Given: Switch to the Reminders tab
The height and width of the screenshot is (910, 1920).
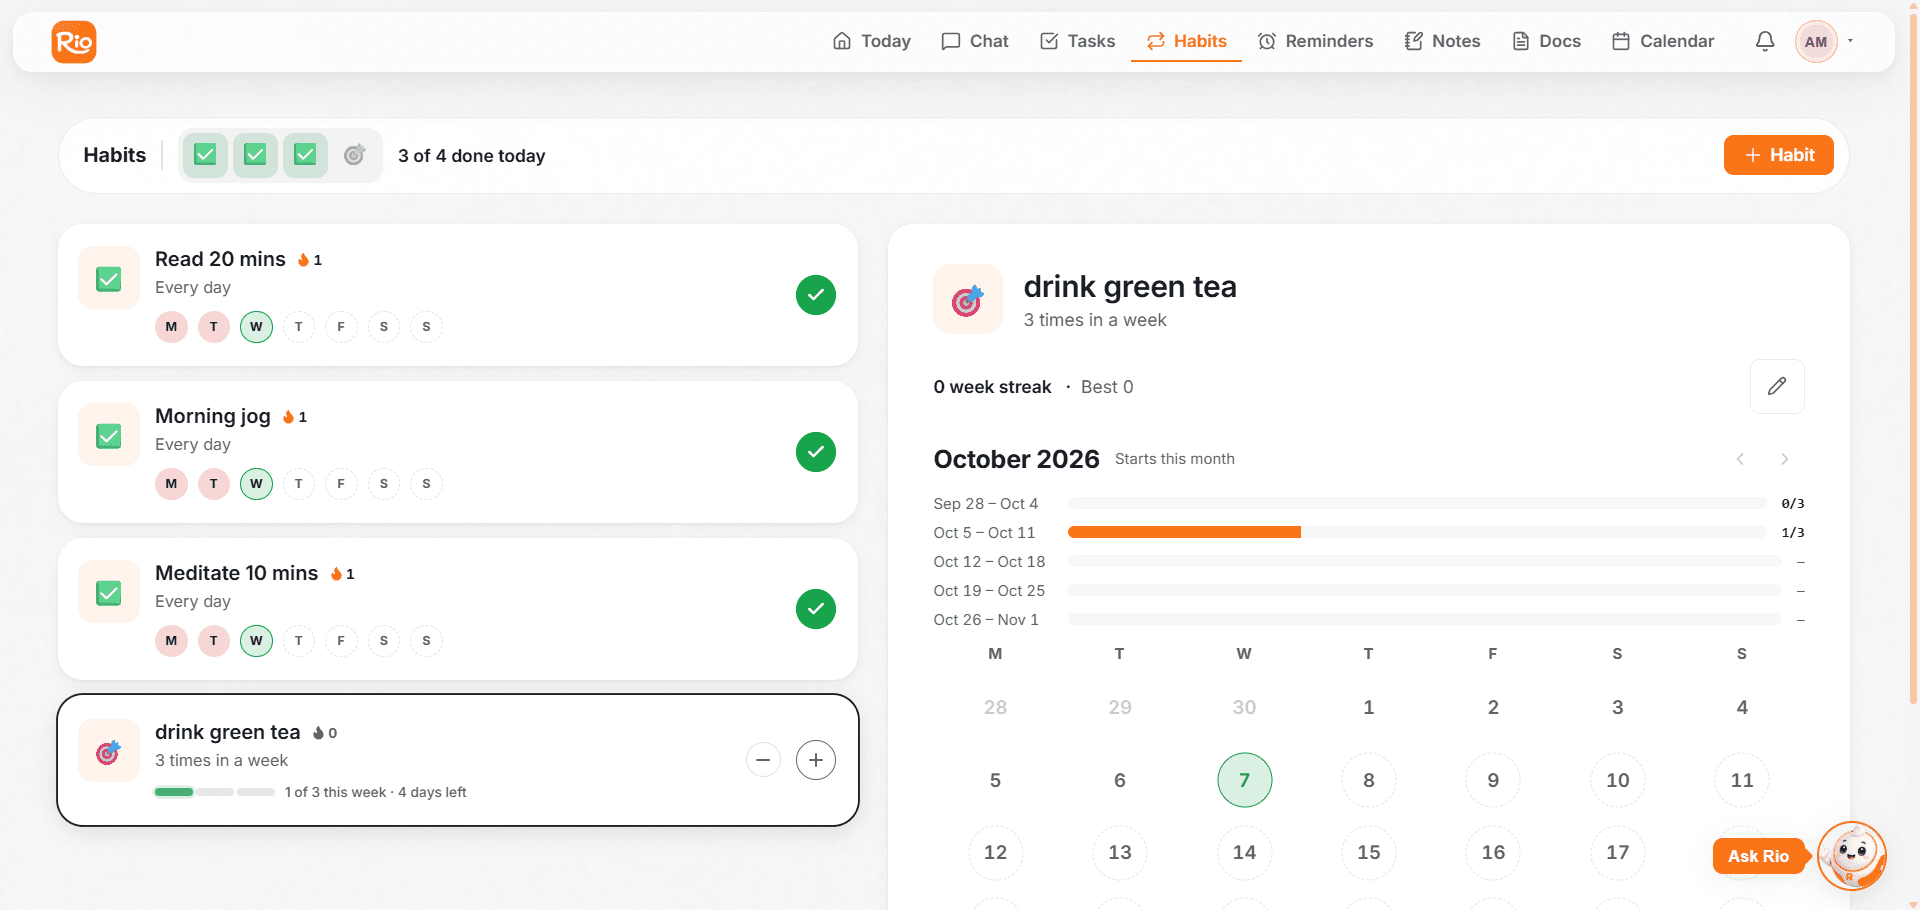Looking at the screenshot, I should point(1316,41).
